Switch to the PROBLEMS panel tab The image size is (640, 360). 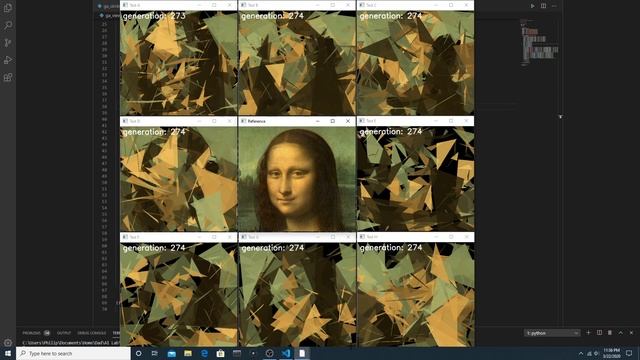point(31,333)
